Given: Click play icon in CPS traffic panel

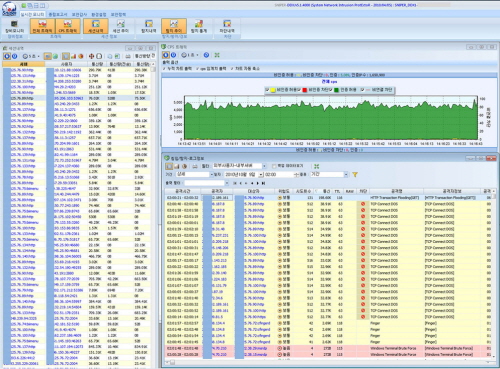Looking at the screenshot, I should [165, 55].
